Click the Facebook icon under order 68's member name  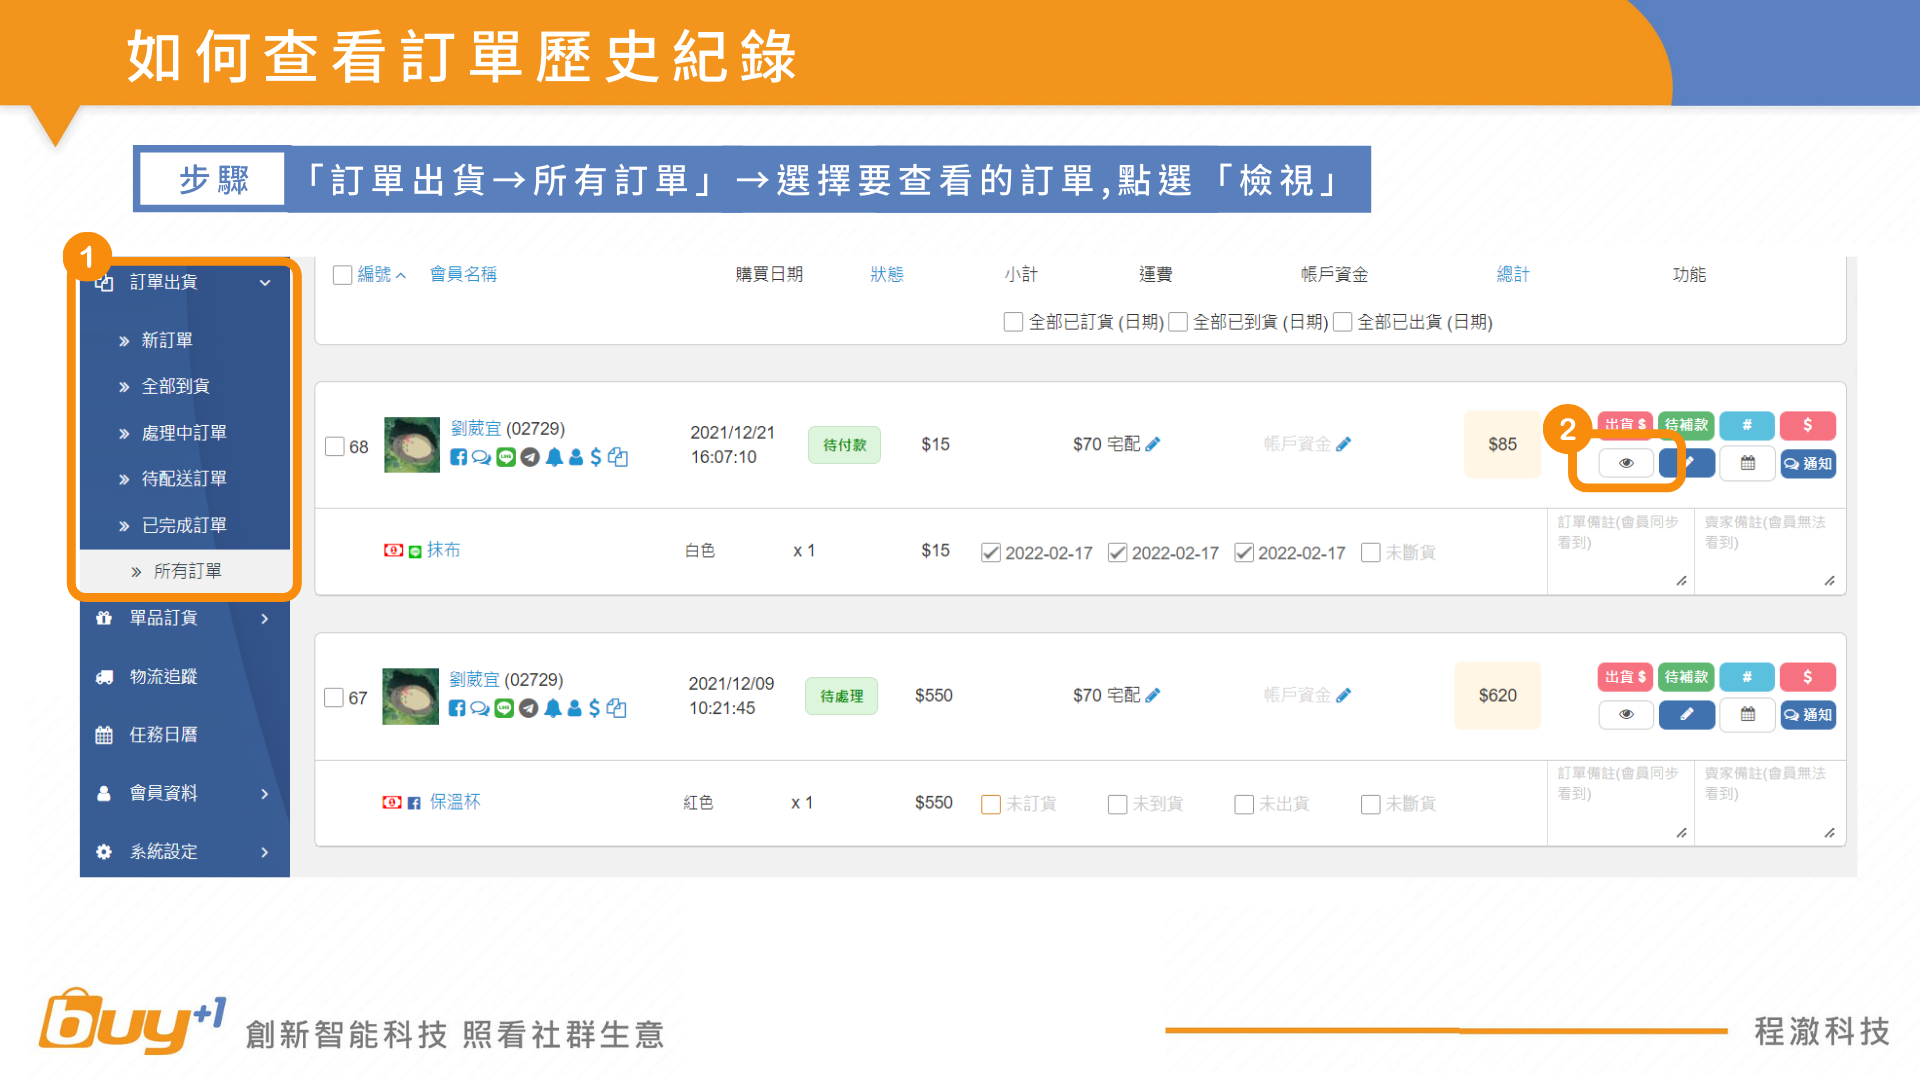click(458, 457)
